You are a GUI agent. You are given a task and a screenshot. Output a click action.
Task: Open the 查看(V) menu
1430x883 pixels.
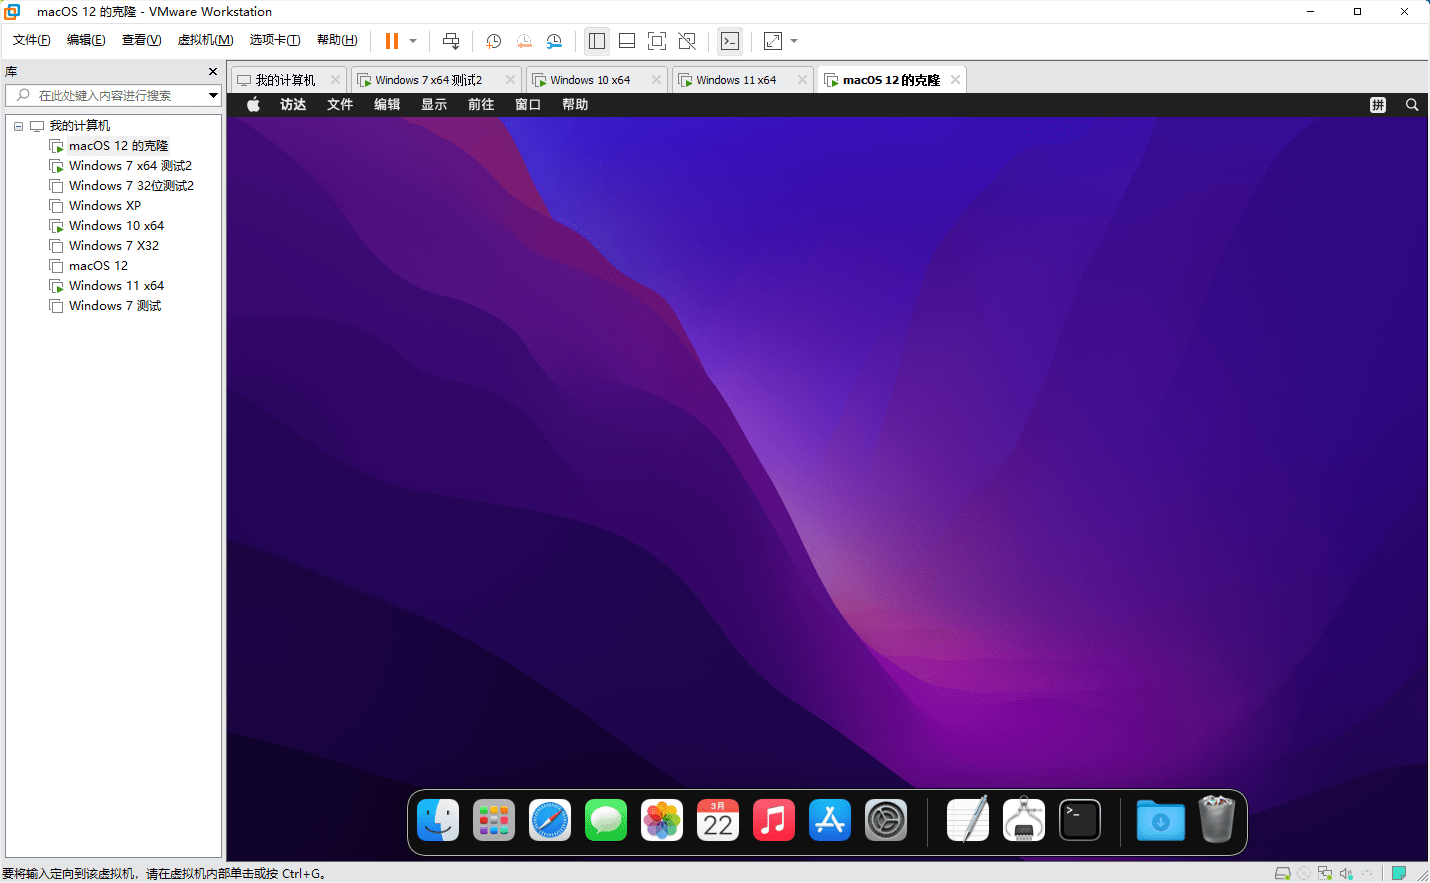click(x=141, y=40)
